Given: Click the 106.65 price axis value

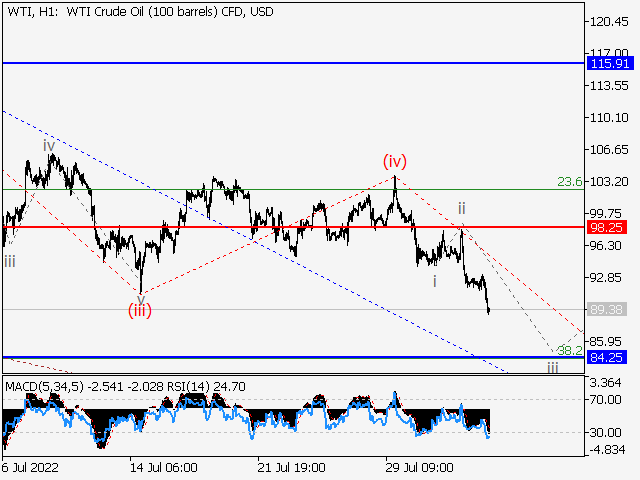Looking at the screenshot, I should pos(609,150).
